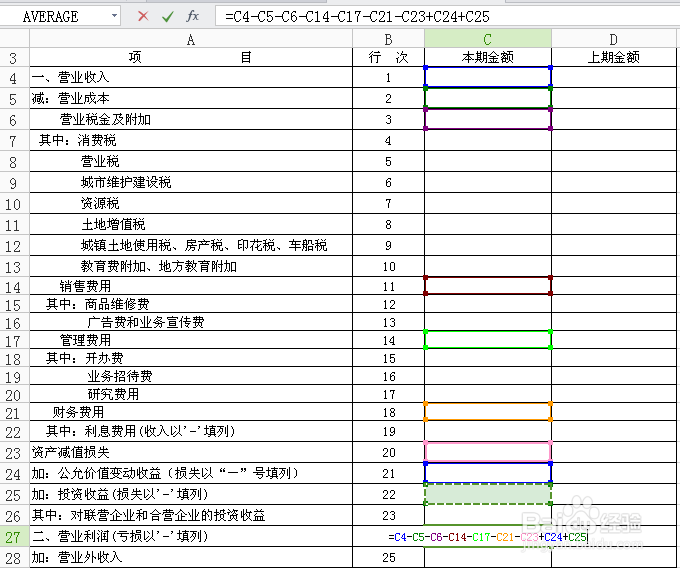Select the cell 城市维护建设税

click(191, 183)
